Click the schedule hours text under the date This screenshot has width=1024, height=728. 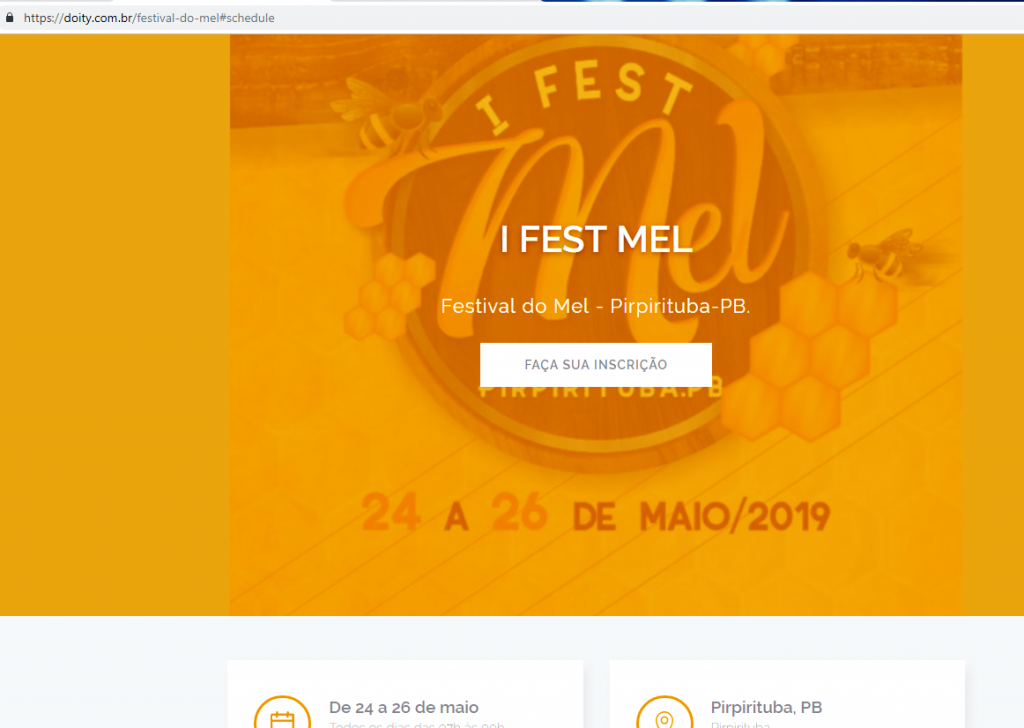point(417,725)
